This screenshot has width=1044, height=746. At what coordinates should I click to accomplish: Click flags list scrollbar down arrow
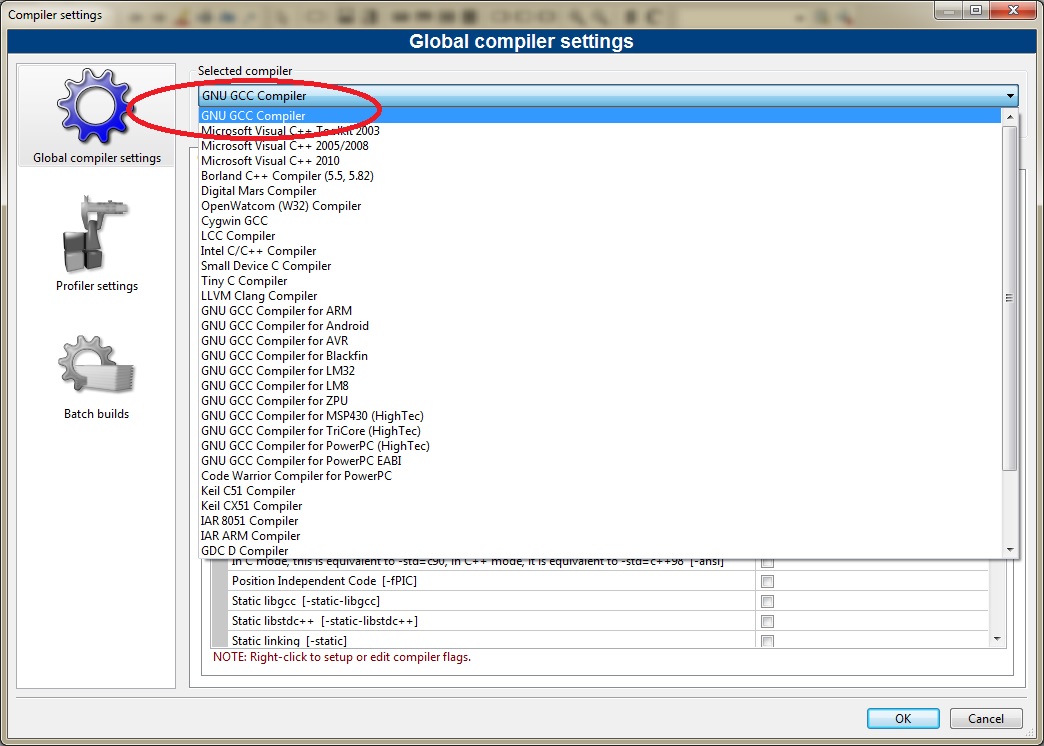pos(997,639)
